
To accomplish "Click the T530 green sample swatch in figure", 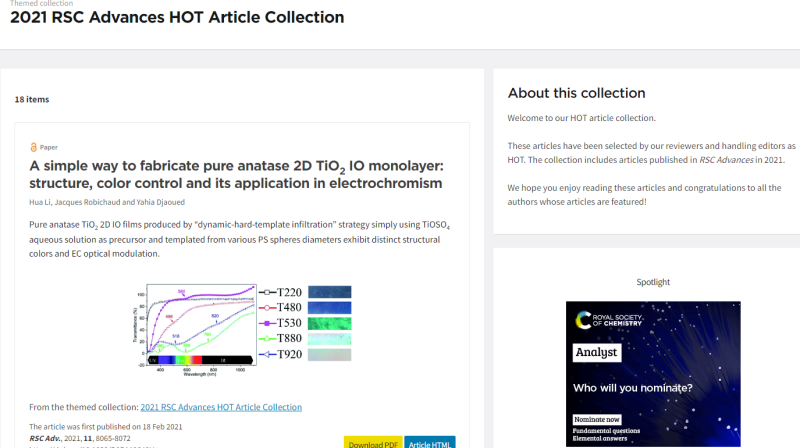I will 330,323.
